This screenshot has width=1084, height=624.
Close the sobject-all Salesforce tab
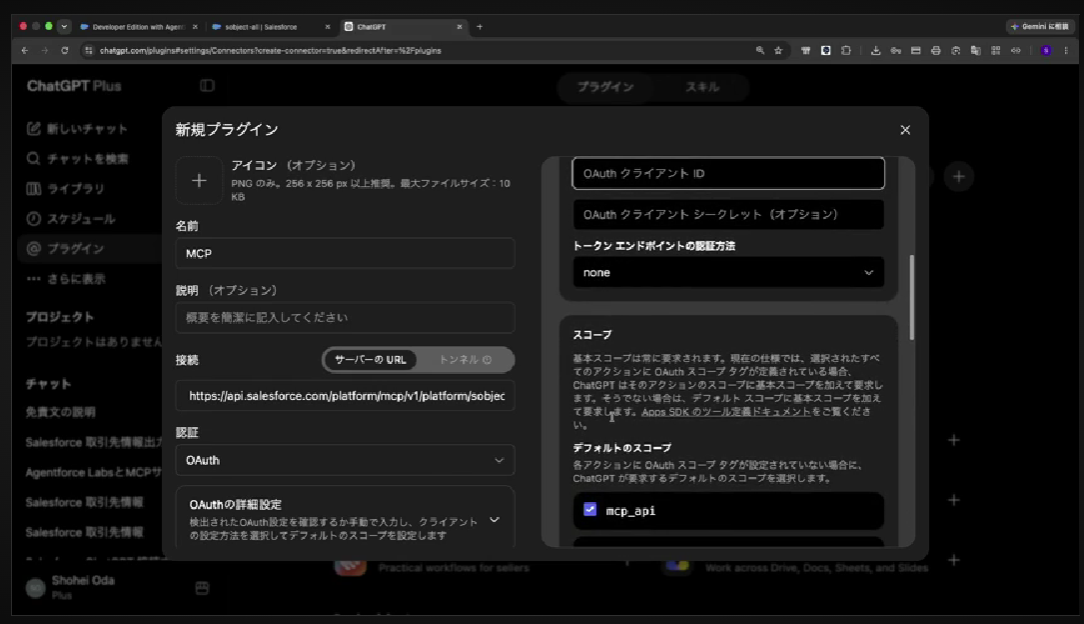[x=328, y=27]
